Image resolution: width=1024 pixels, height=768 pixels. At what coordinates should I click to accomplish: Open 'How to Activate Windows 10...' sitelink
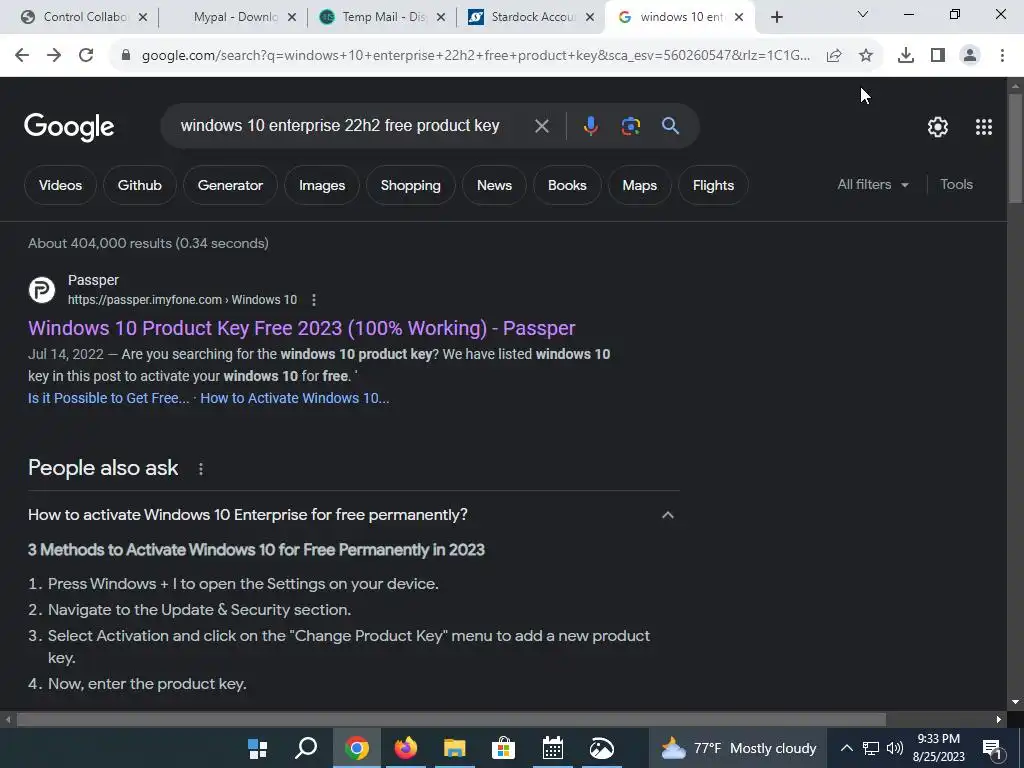click(x=295, y=398)
